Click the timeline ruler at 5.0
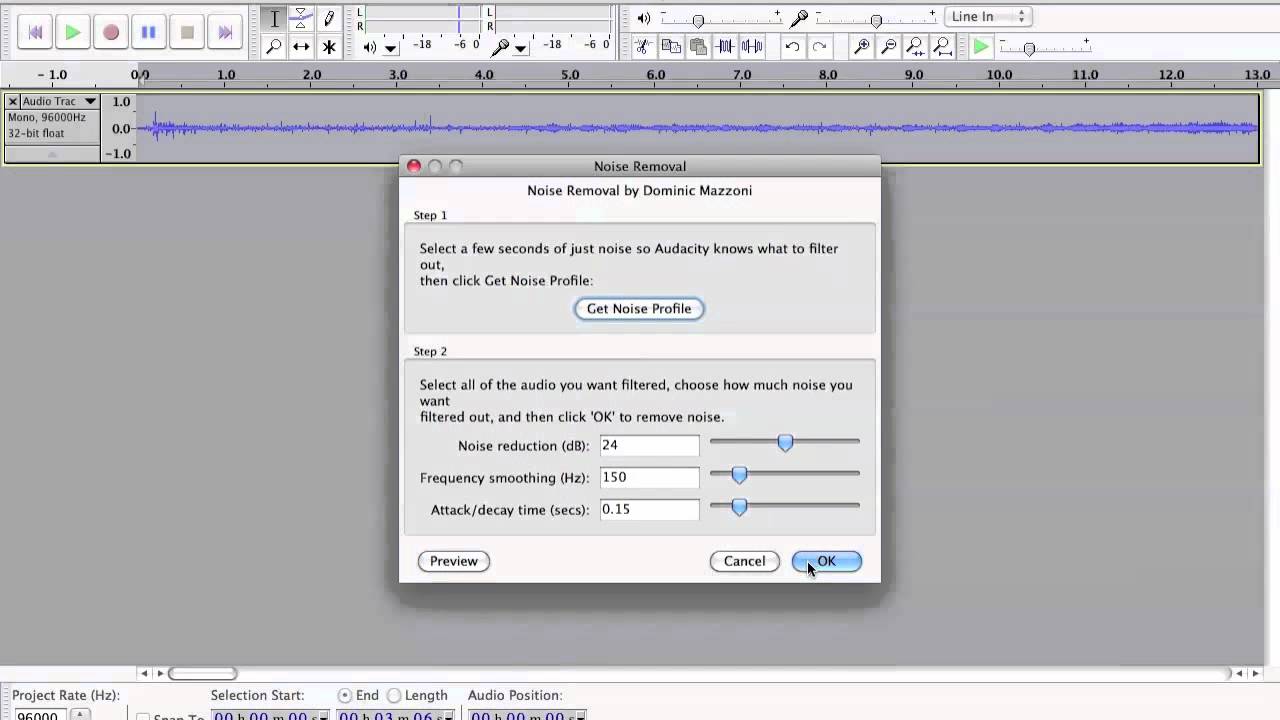 click(x=570, y=75)
